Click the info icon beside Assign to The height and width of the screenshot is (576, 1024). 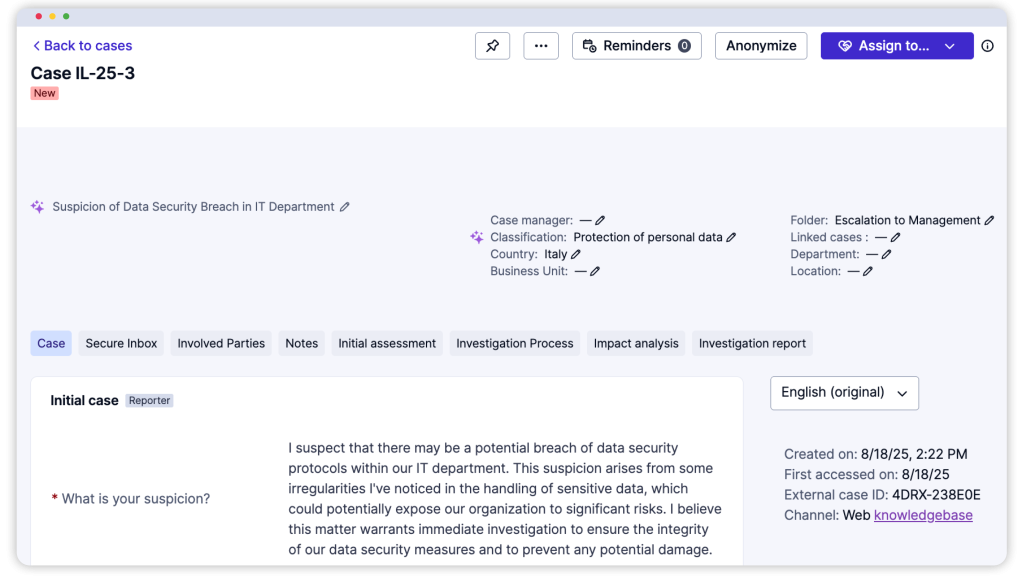(x=987, y=46)
